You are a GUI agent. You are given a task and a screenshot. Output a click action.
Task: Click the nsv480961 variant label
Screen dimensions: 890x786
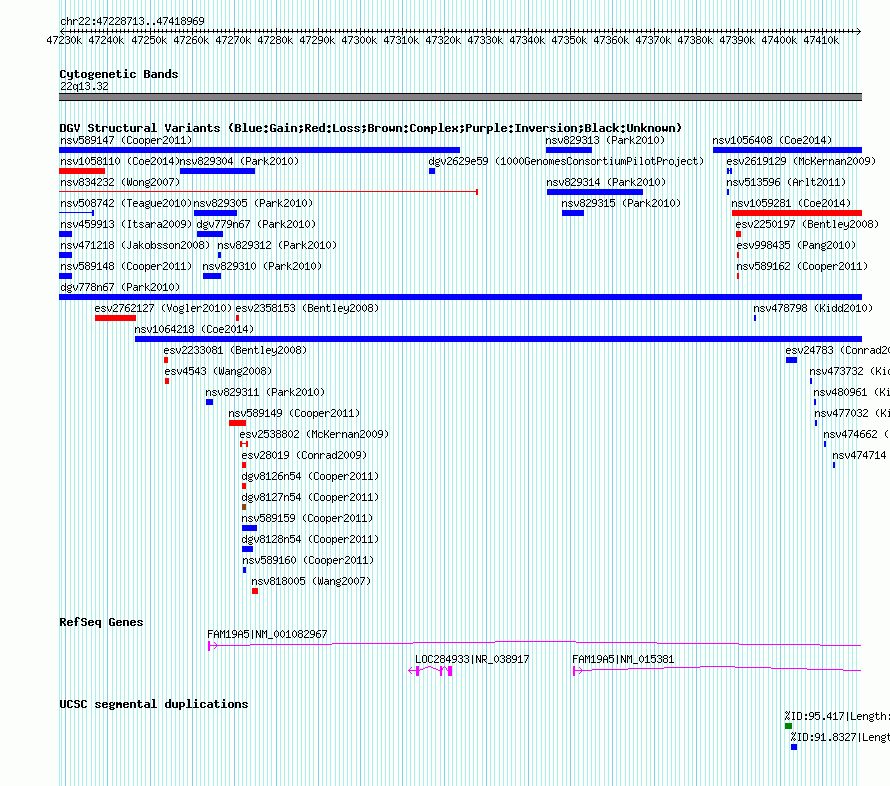point(851,392)
